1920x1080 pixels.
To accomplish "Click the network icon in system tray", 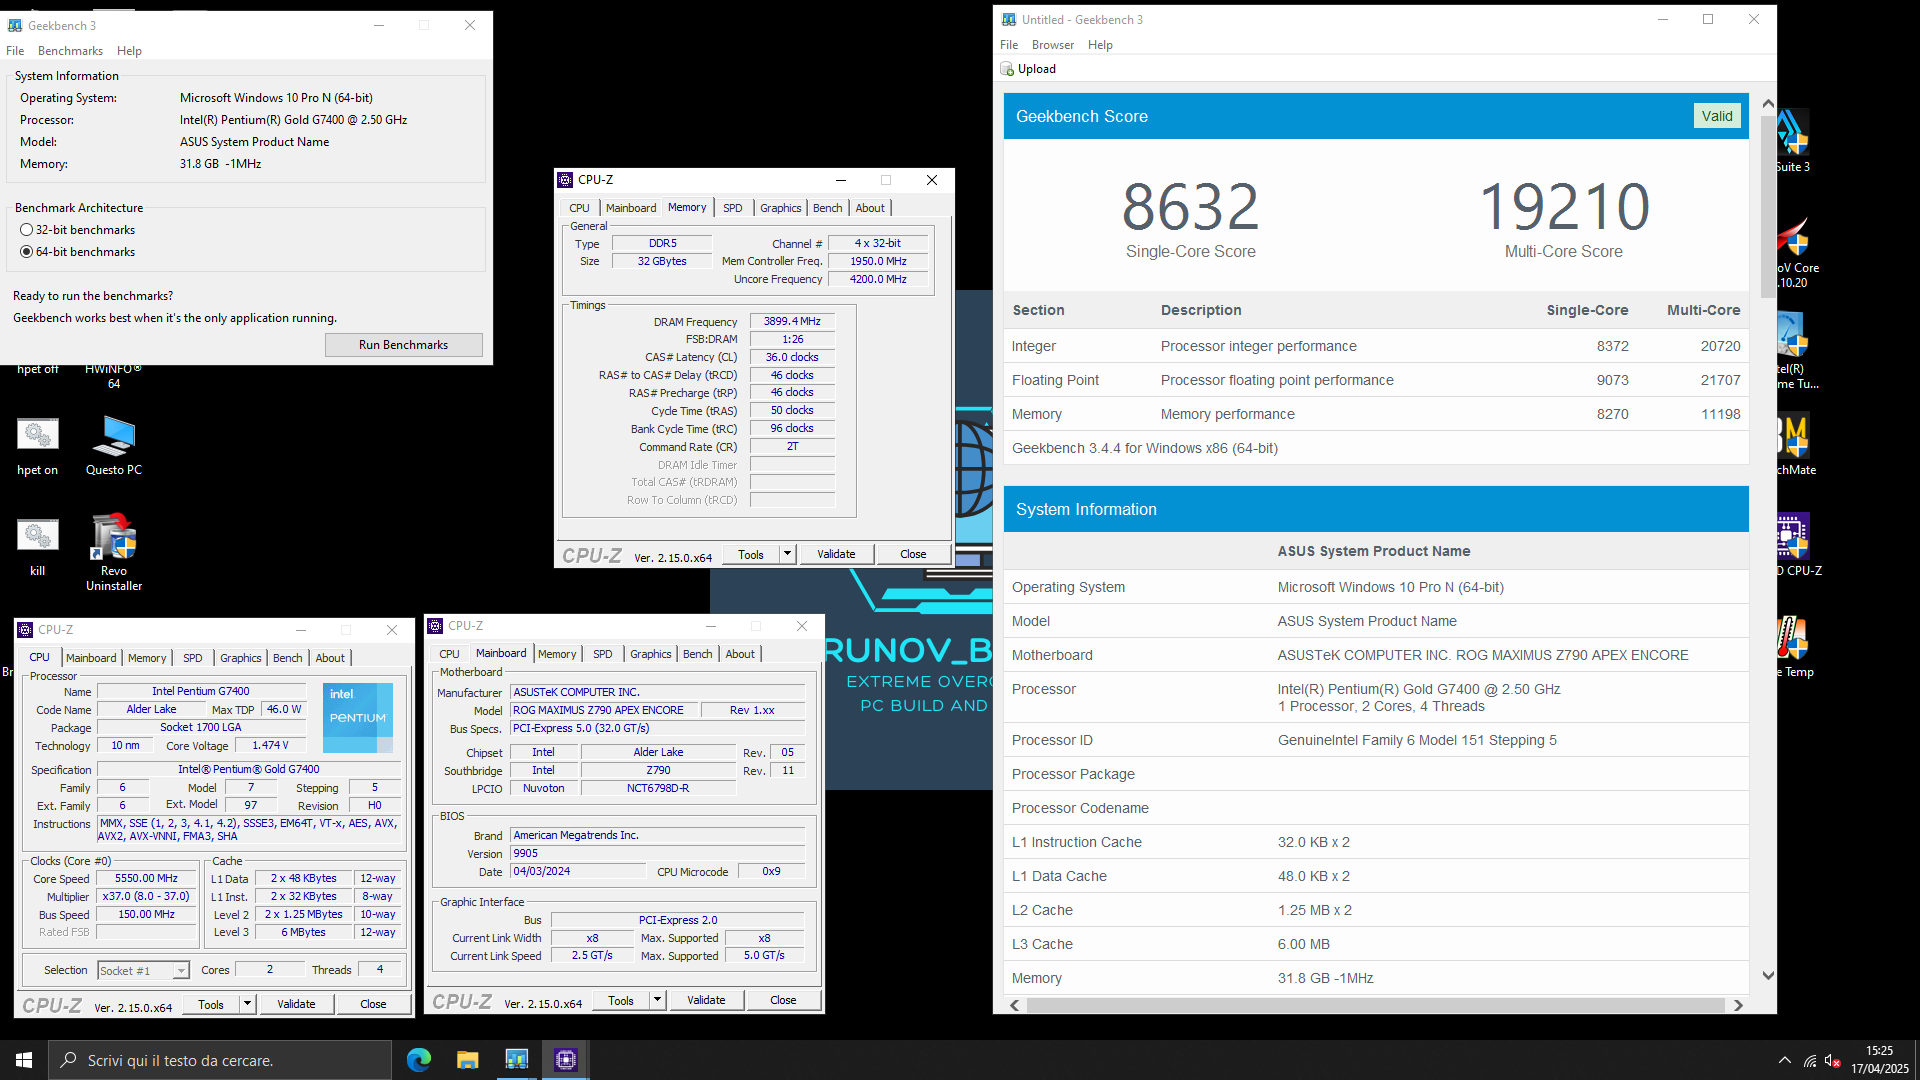I will (x=1810, y=1061).
